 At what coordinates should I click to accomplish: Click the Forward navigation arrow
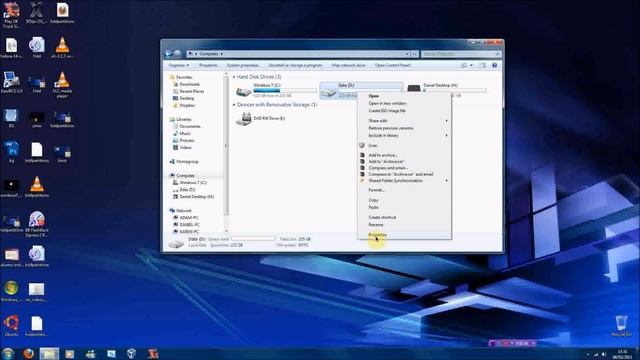(x=178, y=53)
